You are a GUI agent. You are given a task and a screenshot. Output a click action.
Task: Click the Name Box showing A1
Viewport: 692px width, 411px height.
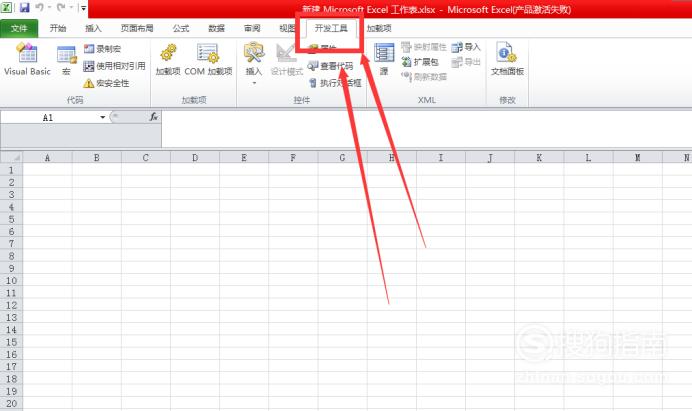[49, 117]
